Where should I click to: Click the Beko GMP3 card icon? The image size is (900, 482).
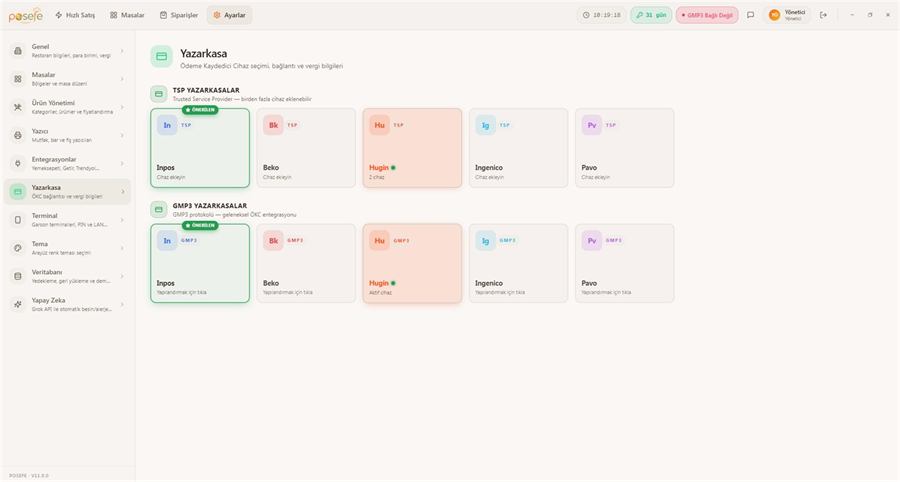coord(273,240)
